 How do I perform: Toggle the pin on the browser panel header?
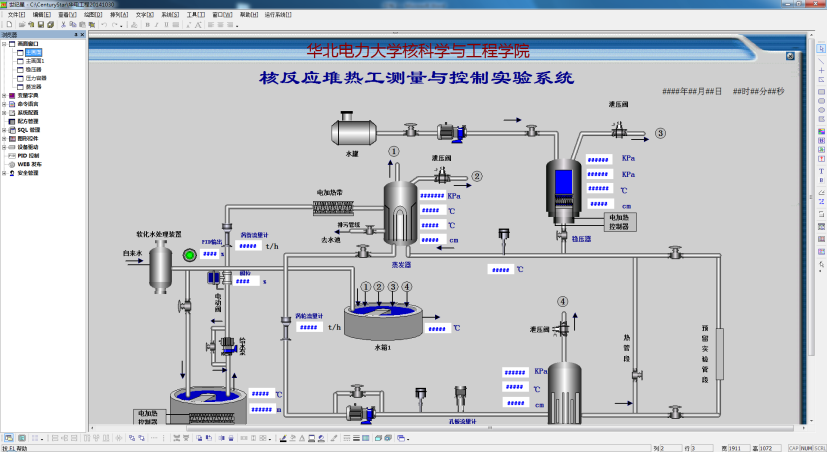click(76, 34)
